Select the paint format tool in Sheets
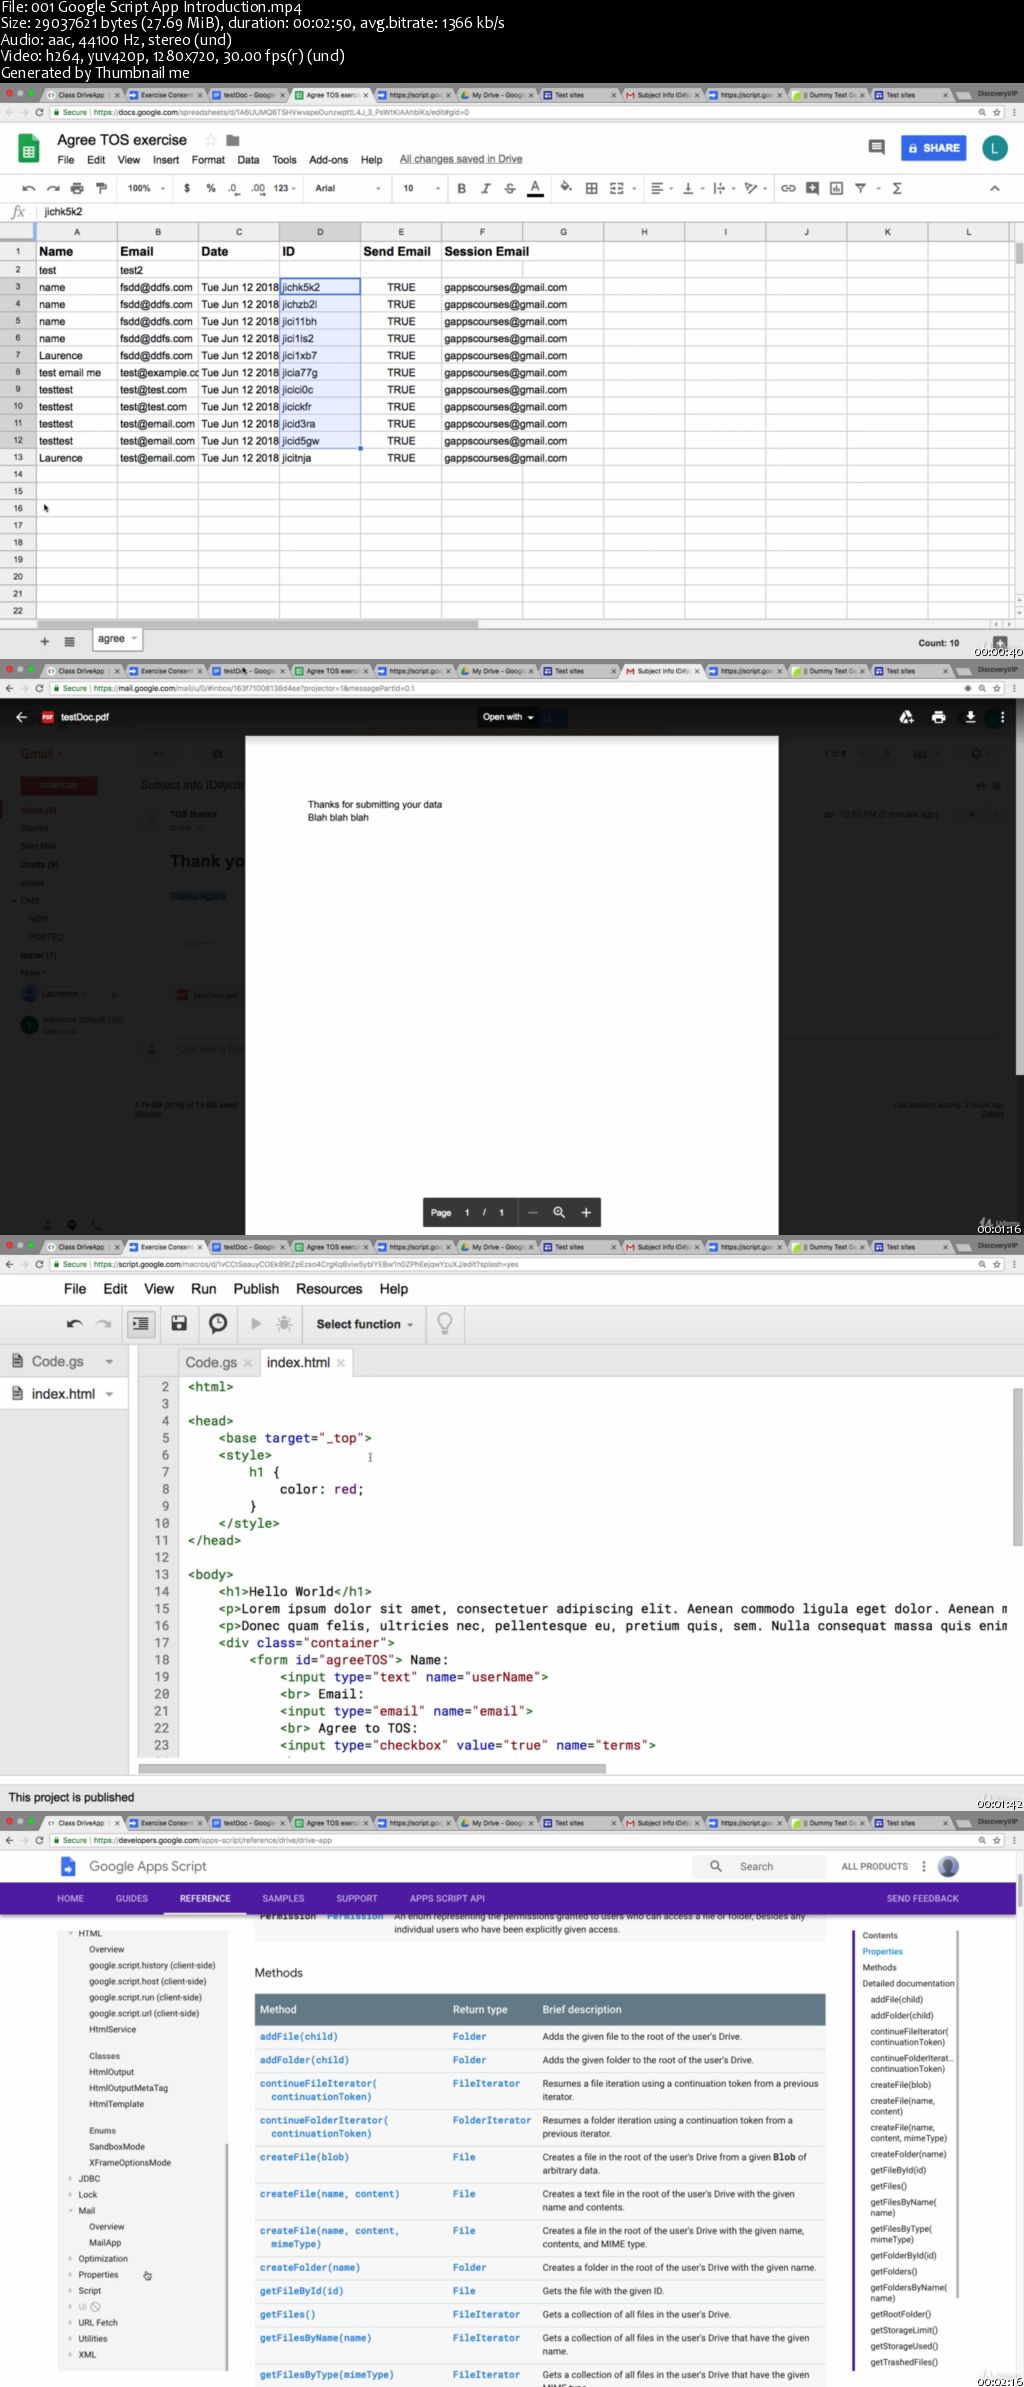The height and width of the screenshot is (2387, 1024). (x=101, y=188)
